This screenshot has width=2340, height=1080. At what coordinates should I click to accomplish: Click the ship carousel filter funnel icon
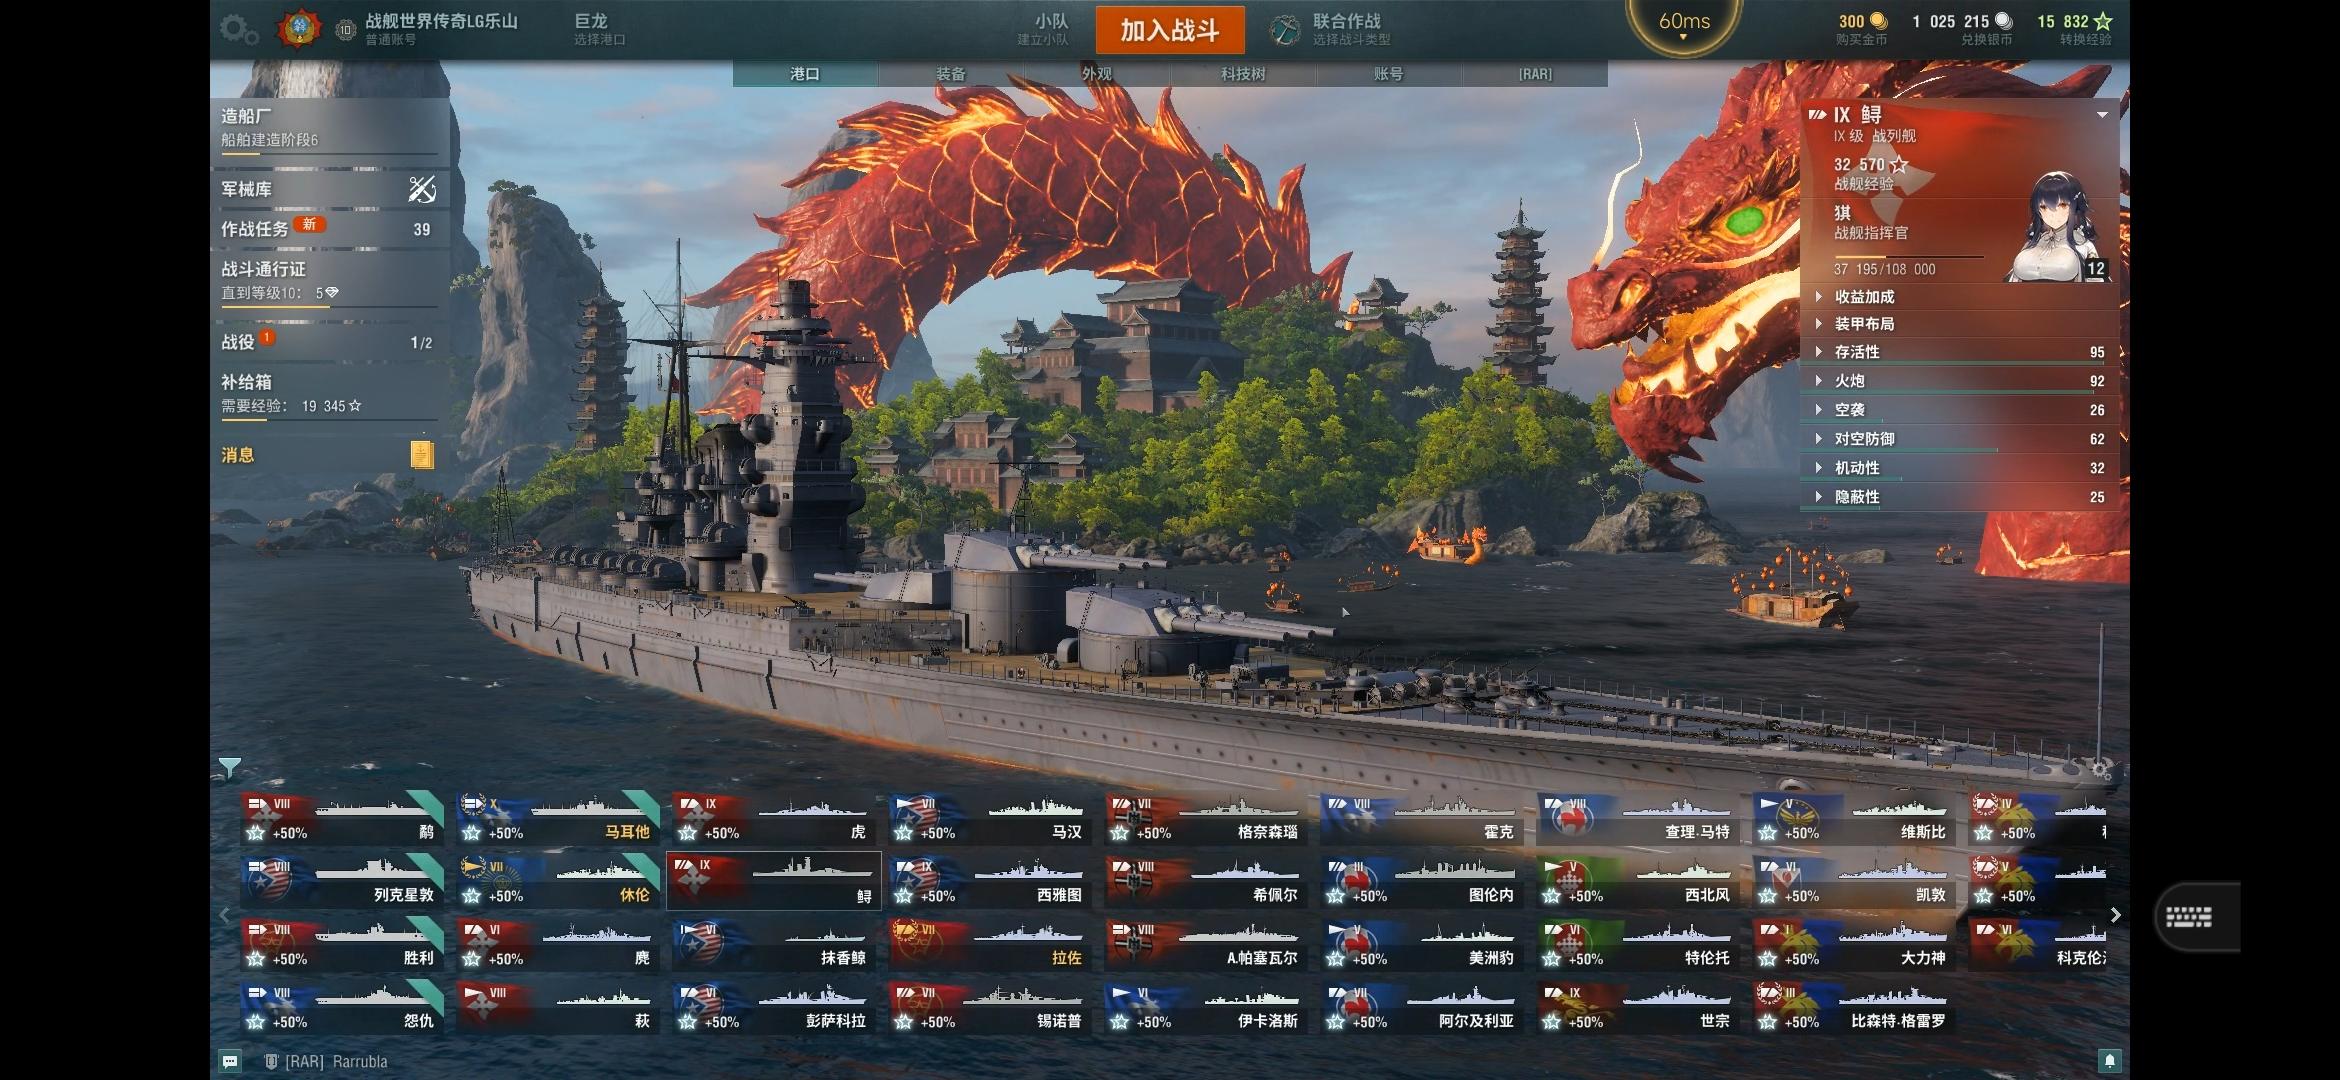click(x=230, y=768)
